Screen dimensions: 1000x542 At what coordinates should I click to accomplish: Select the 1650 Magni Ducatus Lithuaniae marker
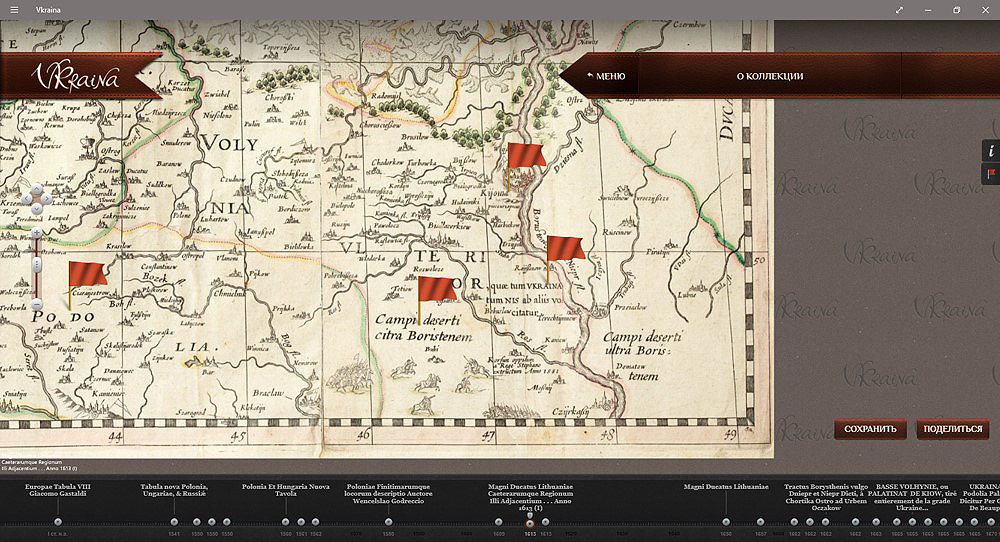[726, 522]
